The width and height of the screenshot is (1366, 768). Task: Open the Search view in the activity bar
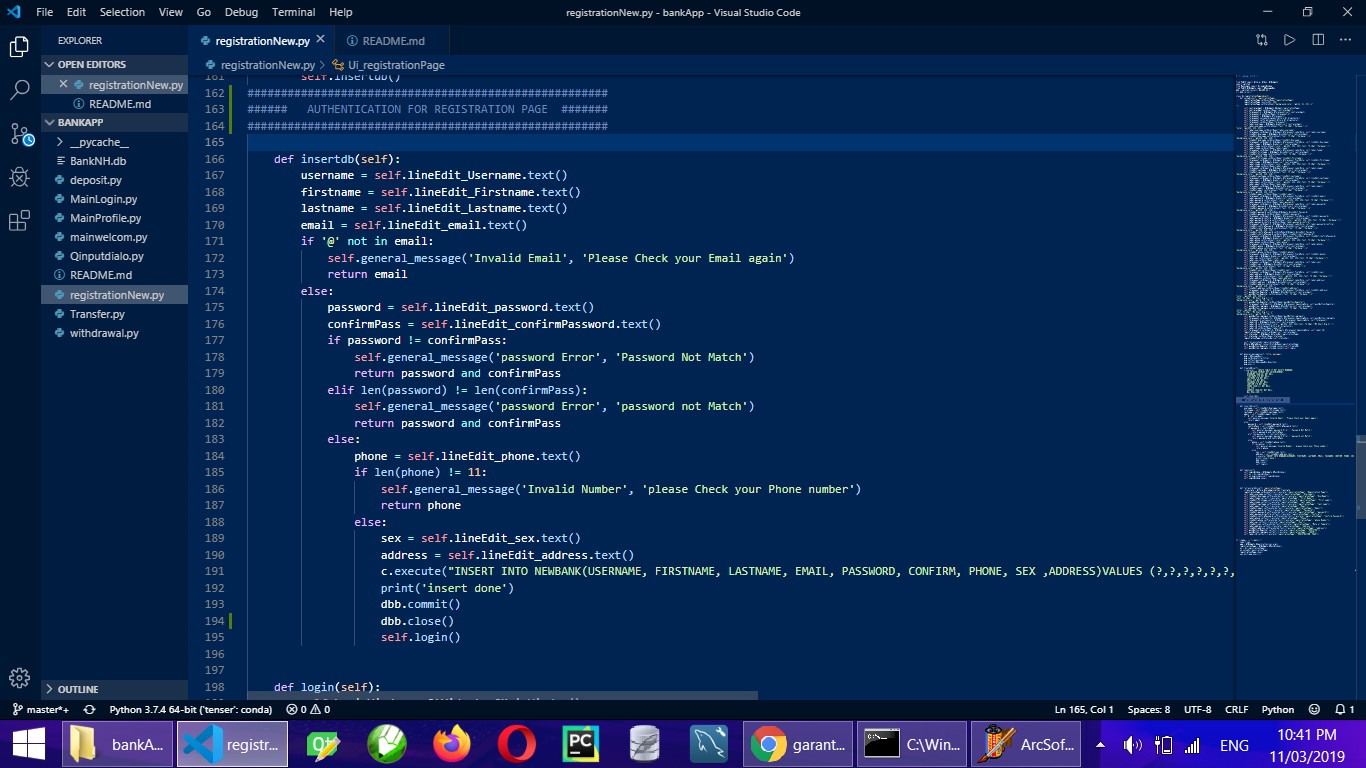(x=19, y=90)
